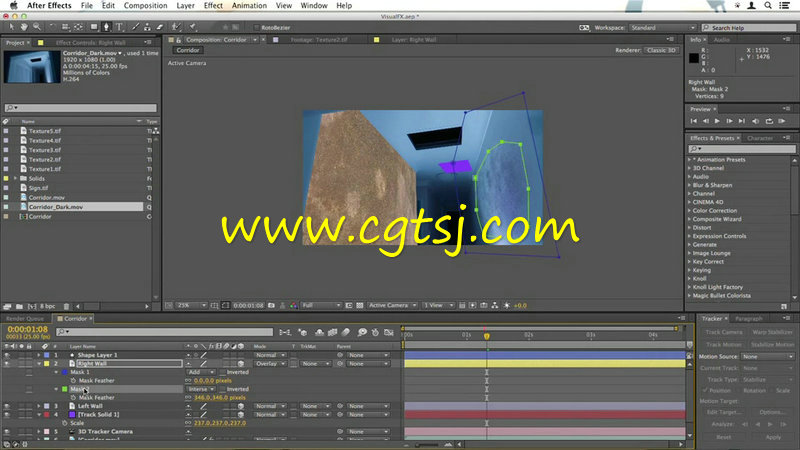
Task: Click the Classic 3D renderer button
Action: pyautogui.click(x=661, y=50)
